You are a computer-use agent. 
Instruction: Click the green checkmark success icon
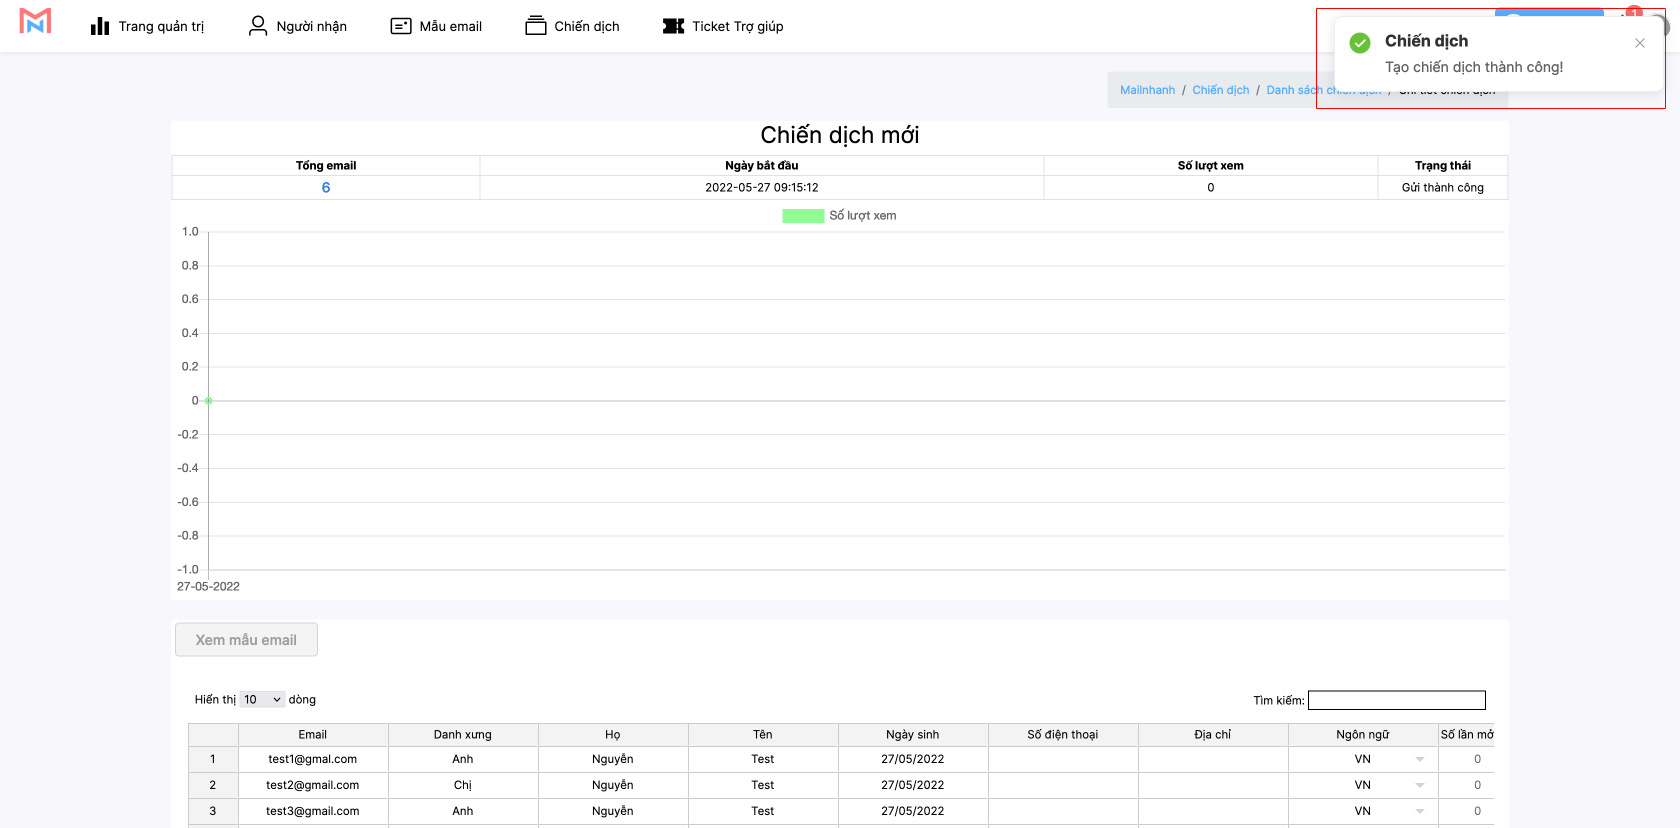coord(1360,43)
